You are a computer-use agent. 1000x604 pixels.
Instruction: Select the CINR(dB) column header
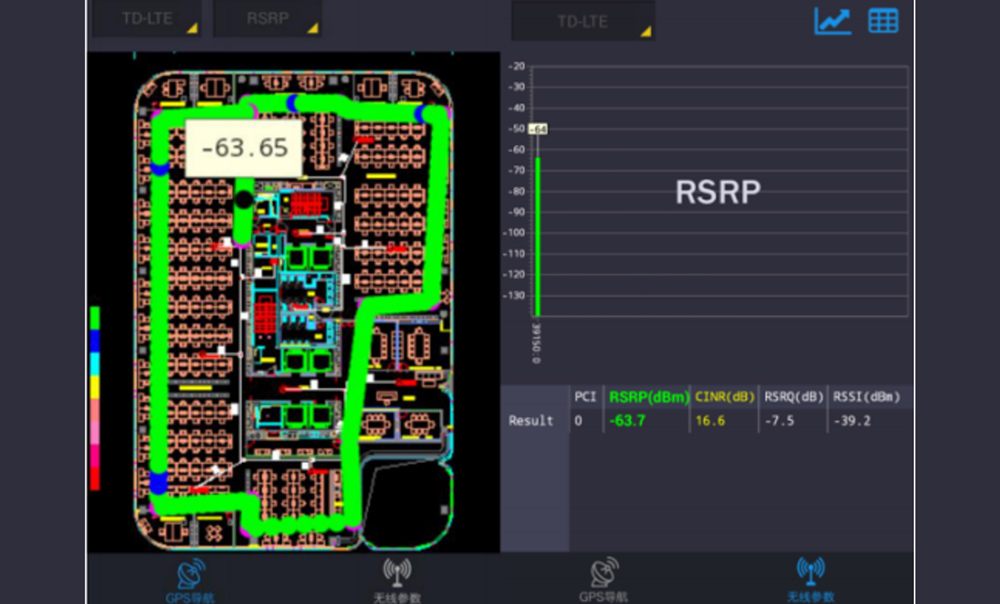[724, 397]
